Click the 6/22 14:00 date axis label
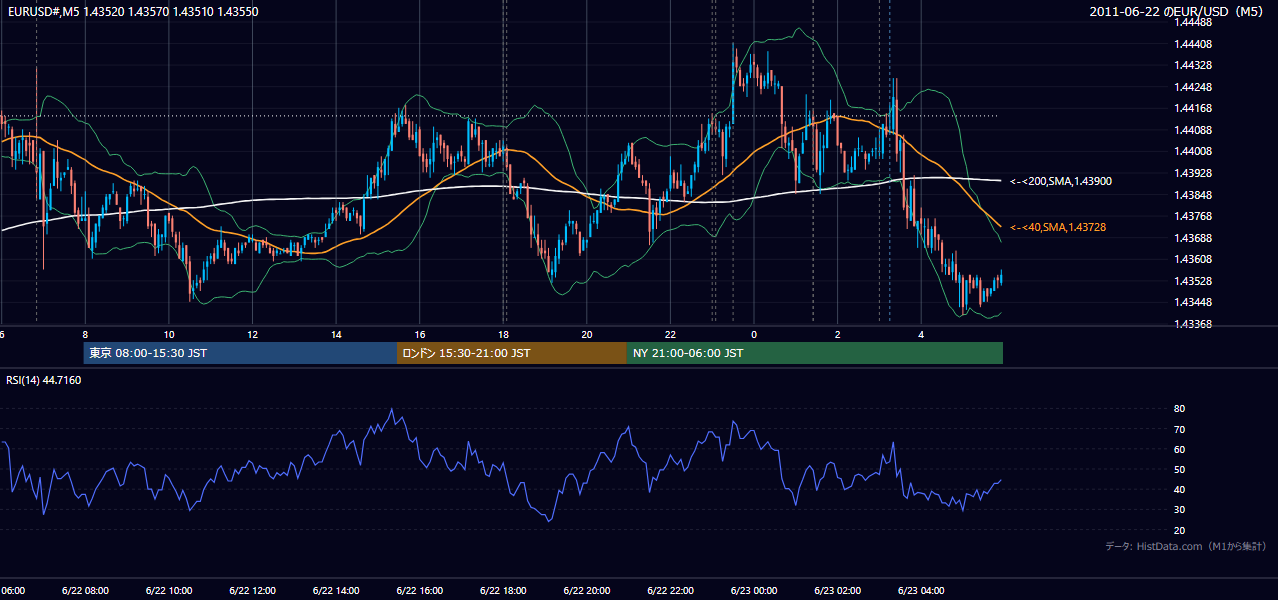Image resolution: width=1278 pixels, height=600 pixels. (336, 591)
